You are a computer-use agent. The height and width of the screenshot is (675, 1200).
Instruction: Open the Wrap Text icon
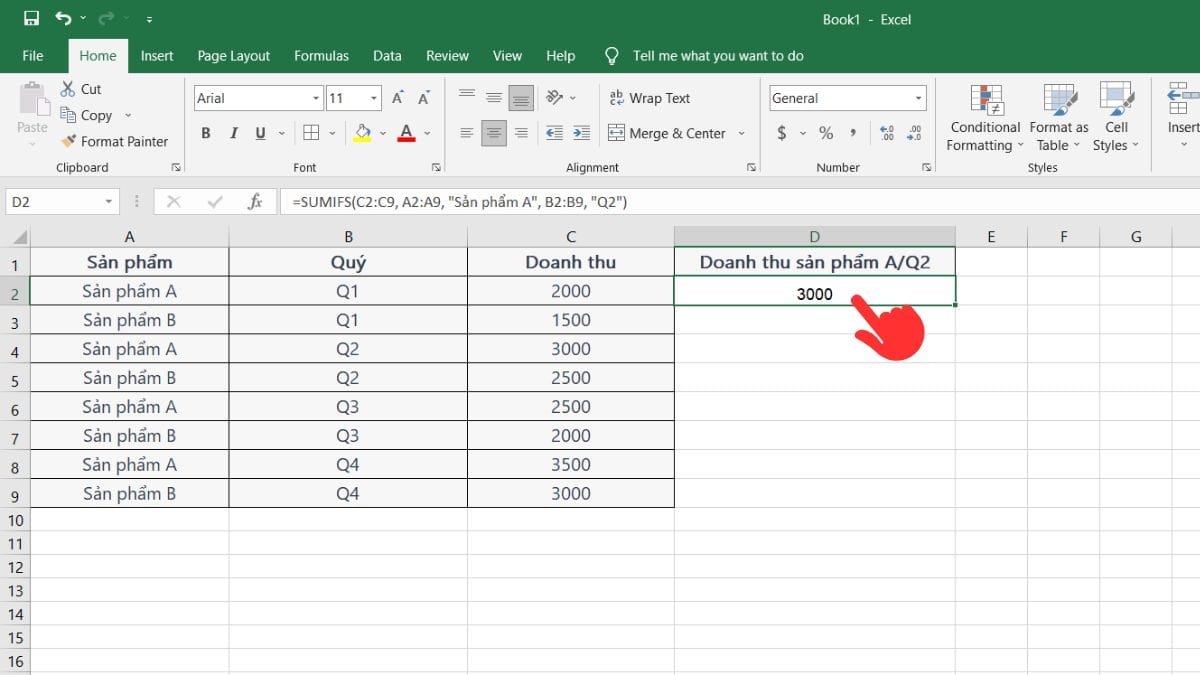click(618, 98)
